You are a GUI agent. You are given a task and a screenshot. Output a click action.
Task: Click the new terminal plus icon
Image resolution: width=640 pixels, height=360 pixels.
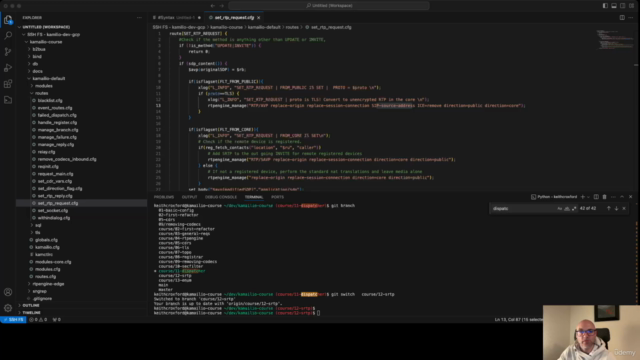coord(583,197)
